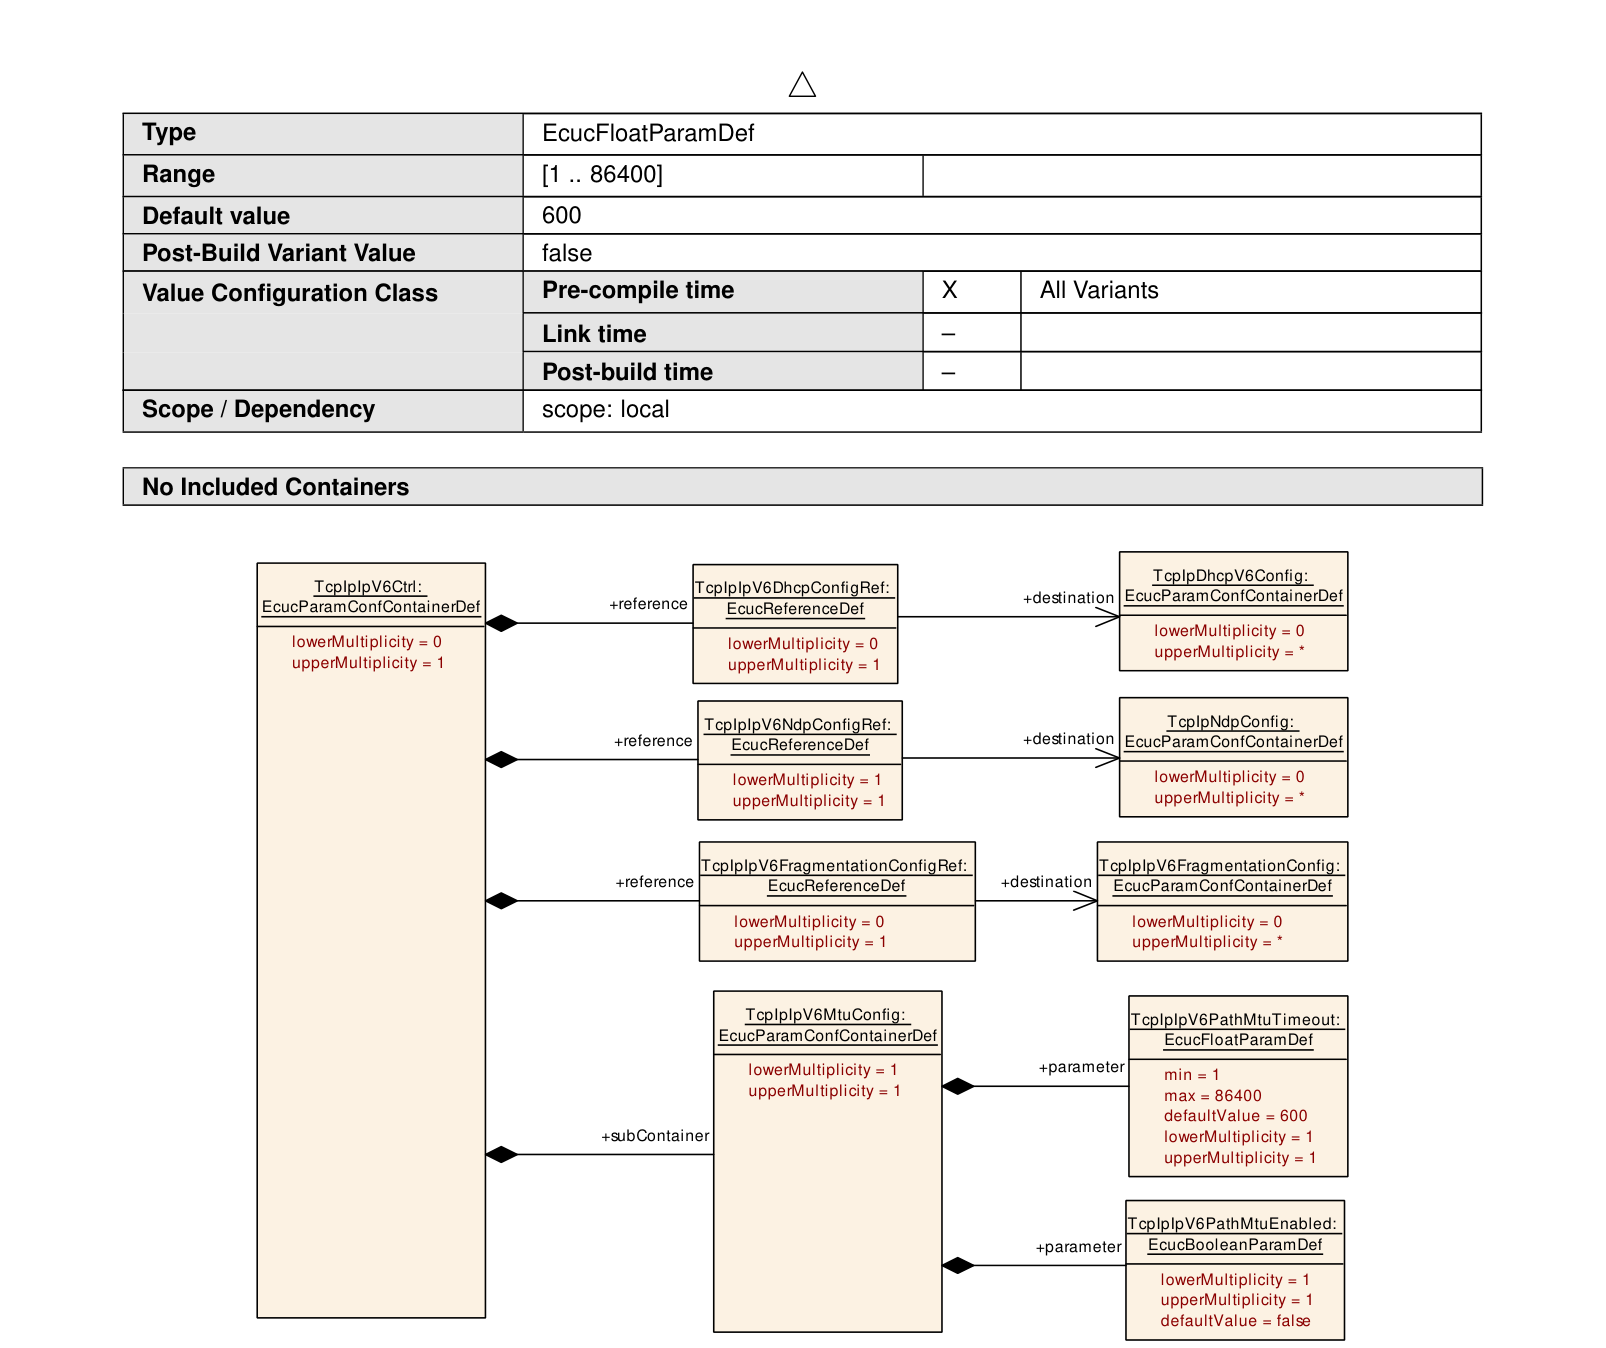
Task: Select '+reference' label beside TcpIpIpV6DhcpConfigRef
Action: [x=648, y=604]
